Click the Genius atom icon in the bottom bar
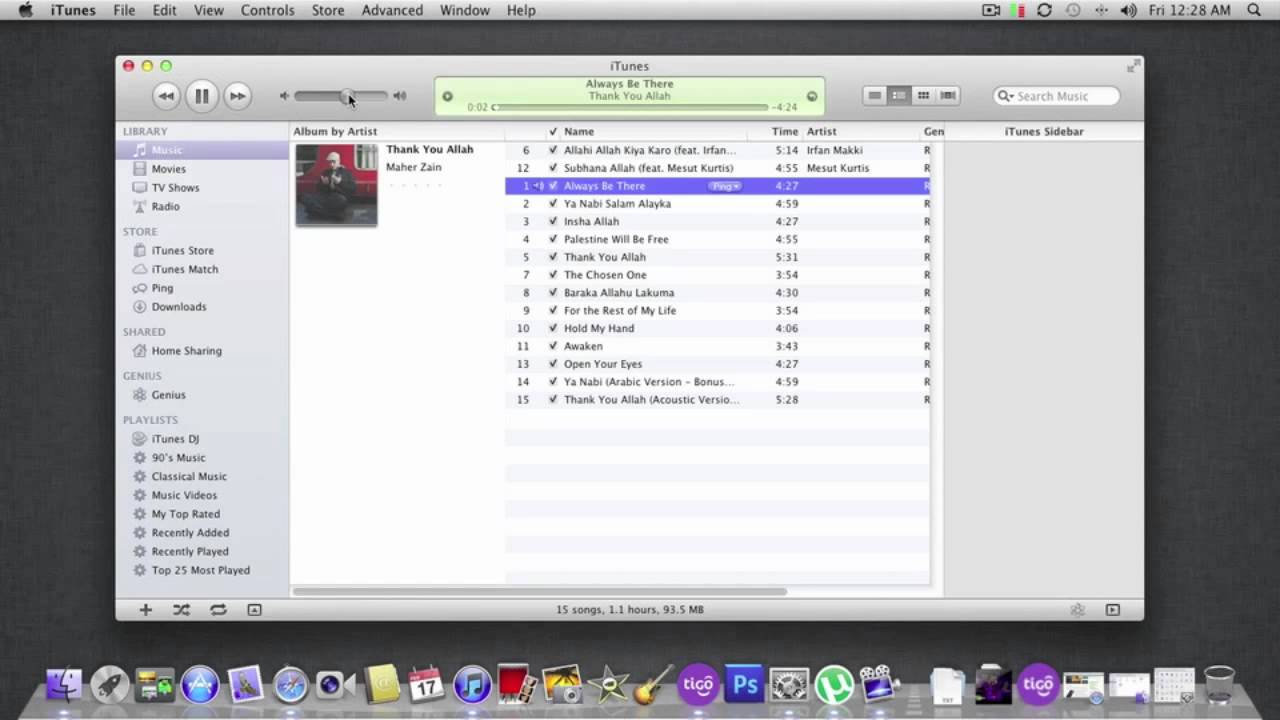1280x720 pixels. tap(1077, 609)
